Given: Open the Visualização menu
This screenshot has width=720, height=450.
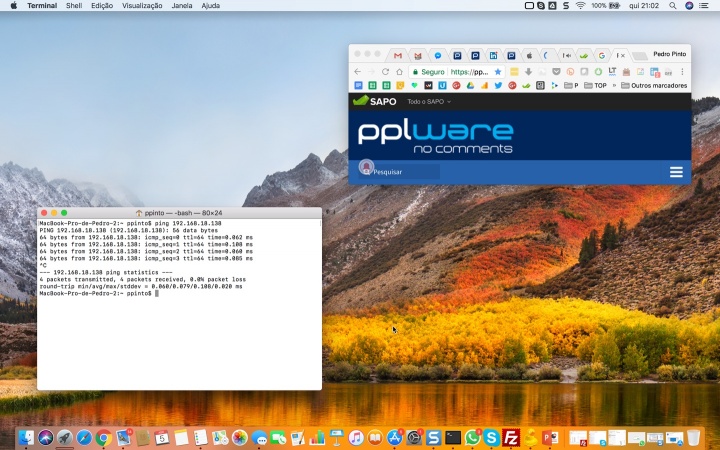Looking at the screenshot, I should coord(142,6).
